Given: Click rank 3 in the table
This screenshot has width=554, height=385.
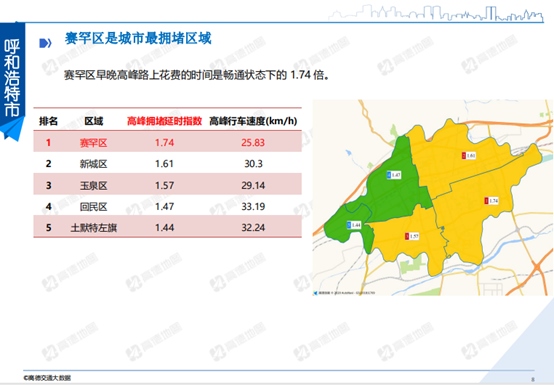Looking at the screenshot, I should (x=48, y=185).
